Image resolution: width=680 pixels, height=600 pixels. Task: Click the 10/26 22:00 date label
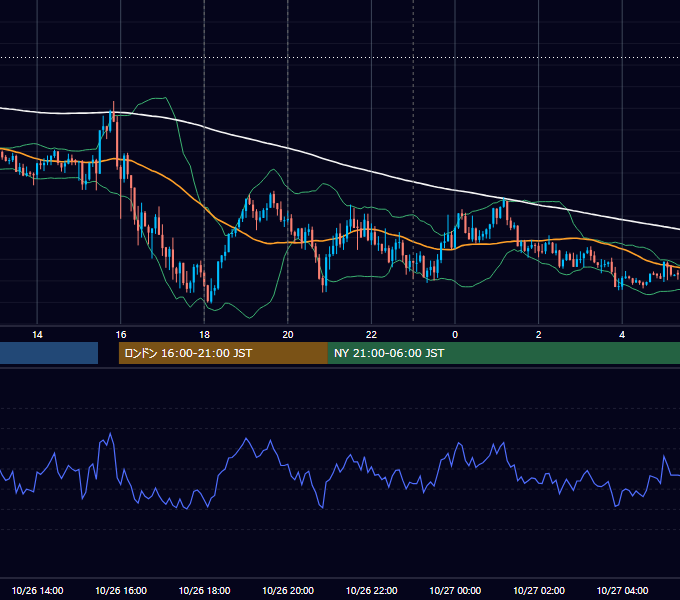[x=371, y=590]
